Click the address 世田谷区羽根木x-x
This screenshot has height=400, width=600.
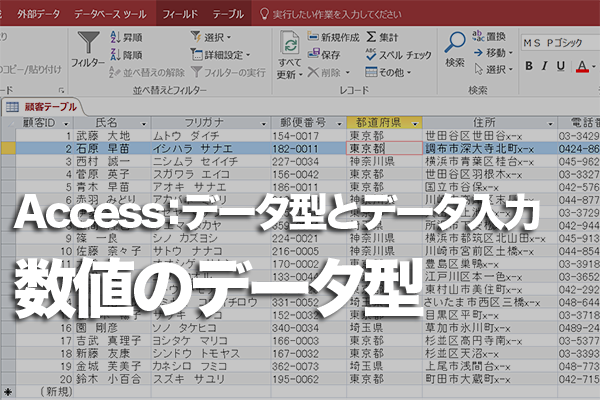tap(490, 175)
